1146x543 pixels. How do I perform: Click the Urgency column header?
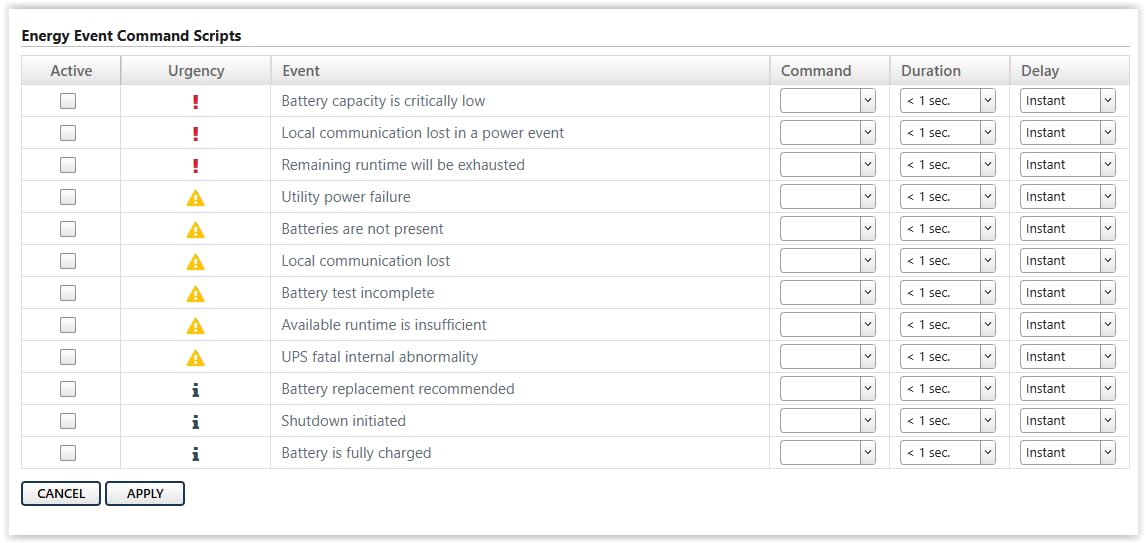click(x=196, y=71)
